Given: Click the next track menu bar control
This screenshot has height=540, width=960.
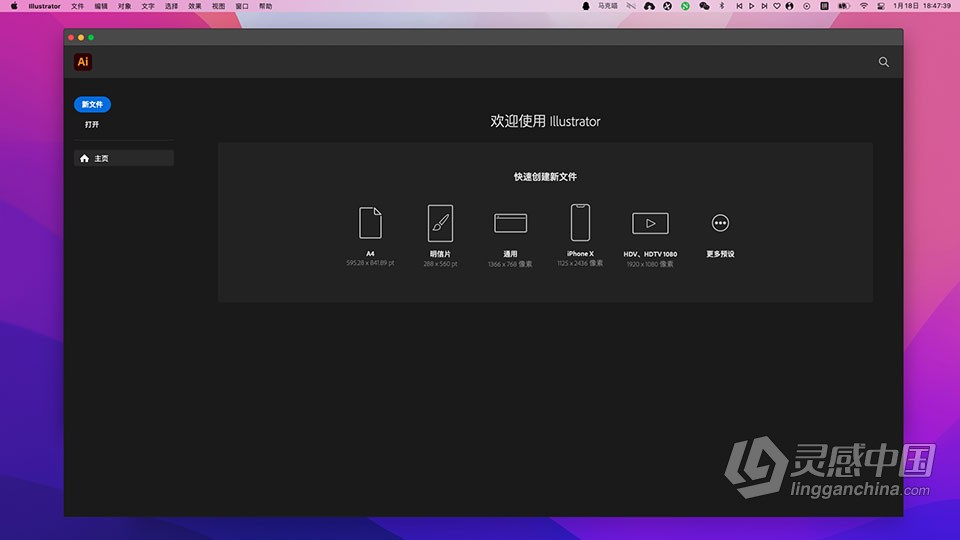Looking at the screenshot, I should point(764,6).
